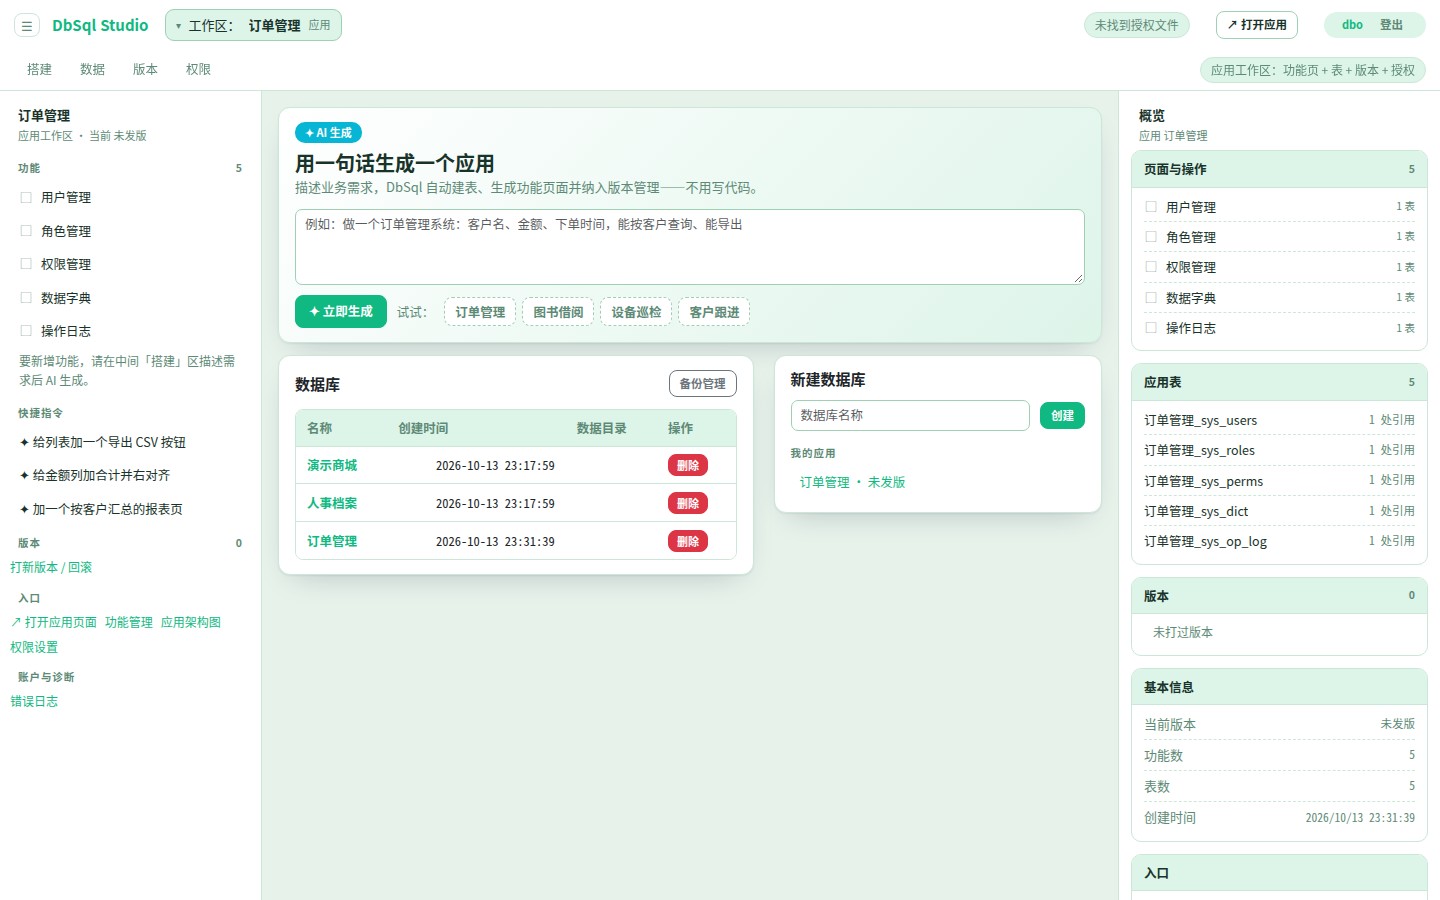Image resolution: width=1440 pixels, height=900 pixels.
Task: Open the 演示商城 database
Action: click(x=332, y=465)
